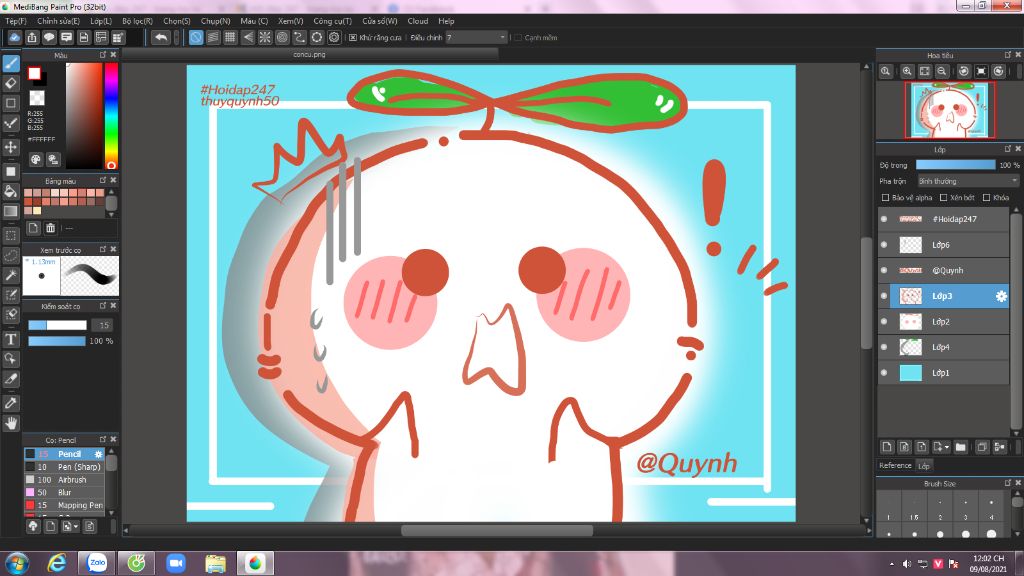The height and width of the screenshot is (576, 1024).
Task: Select the Brush tool in left toolbar
Action: pos(11,63)
